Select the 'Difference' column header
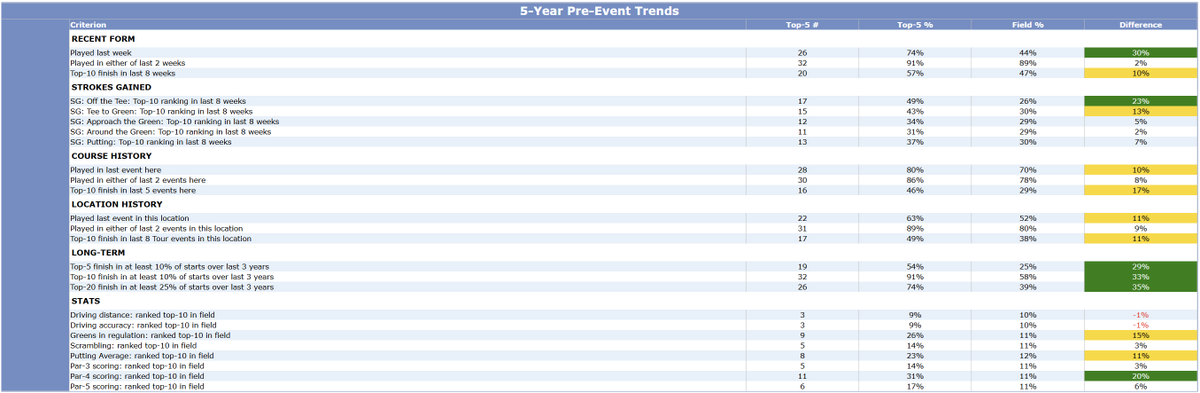Viewport: 1200px width, 393px height. (x=1140, y=24)
